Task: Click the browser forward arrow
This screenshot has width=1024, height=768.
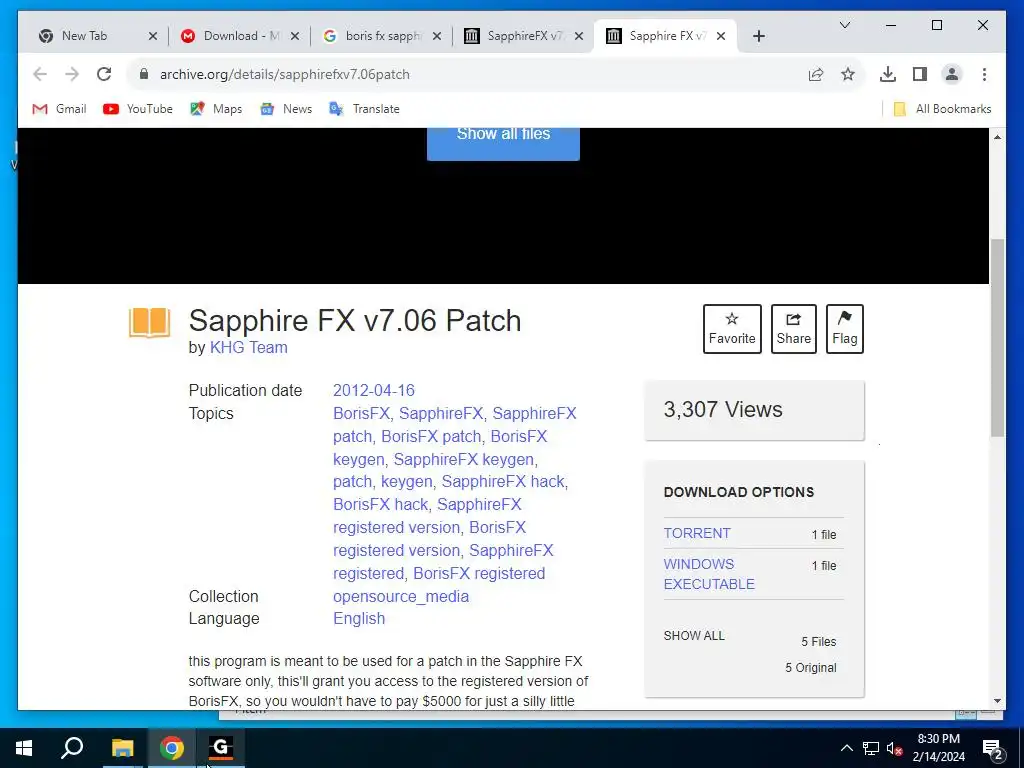Action: tap(72, 74)
